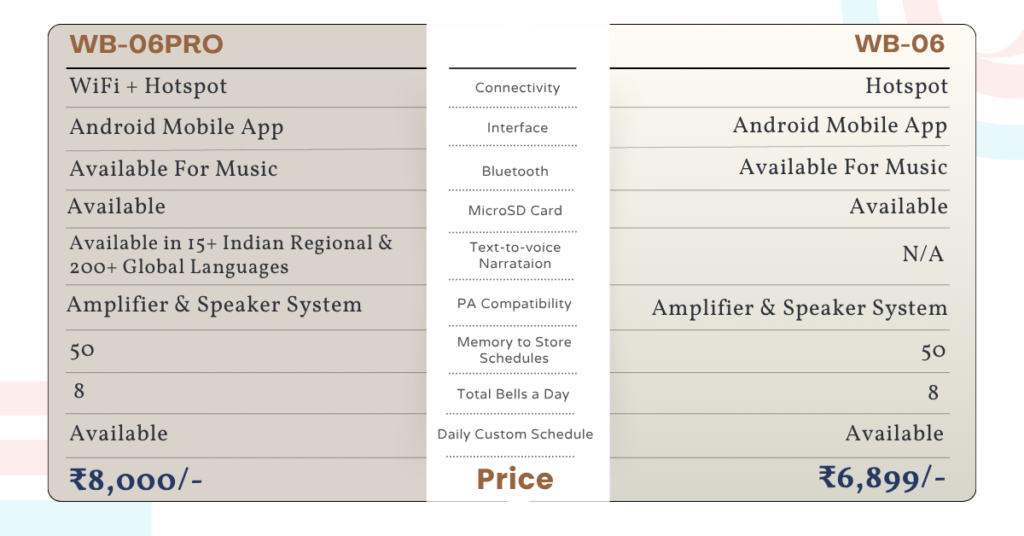
Task: Select the WiFi + Hotspot cell
Action: pyautogui.click(x=148, y=87)
